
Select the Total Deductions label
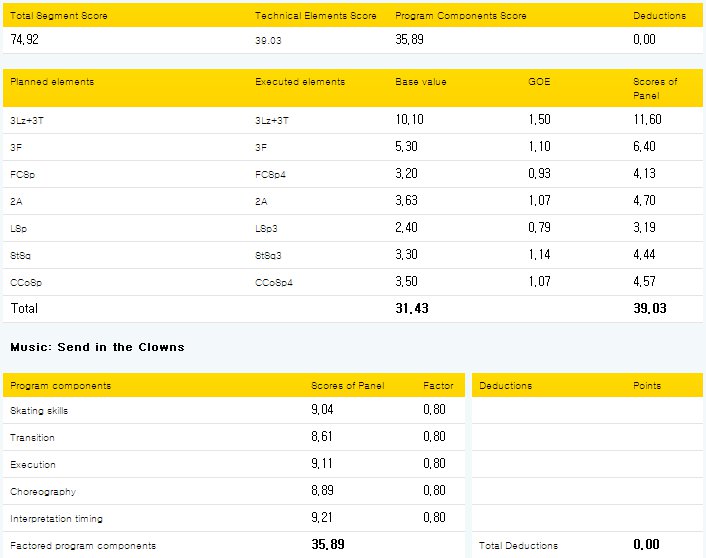(518, 546)
